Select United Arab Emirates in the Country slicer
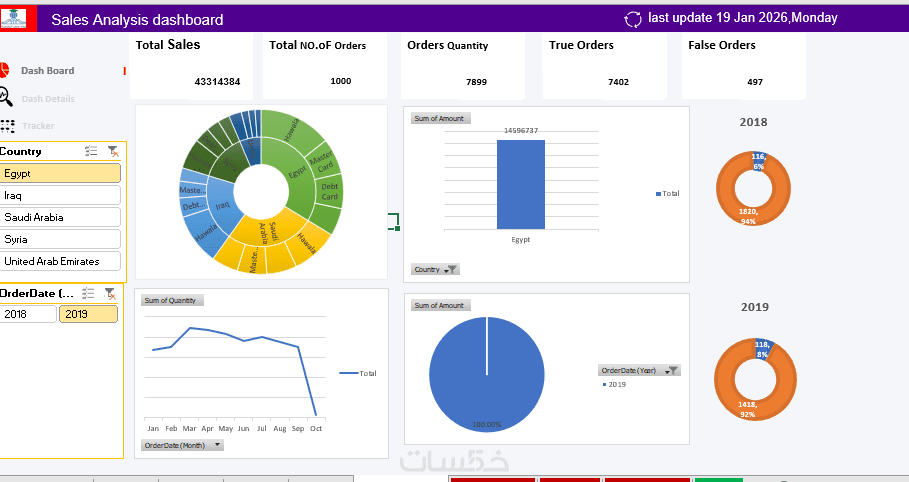This screenshot has width=909, height=482. 60,261
